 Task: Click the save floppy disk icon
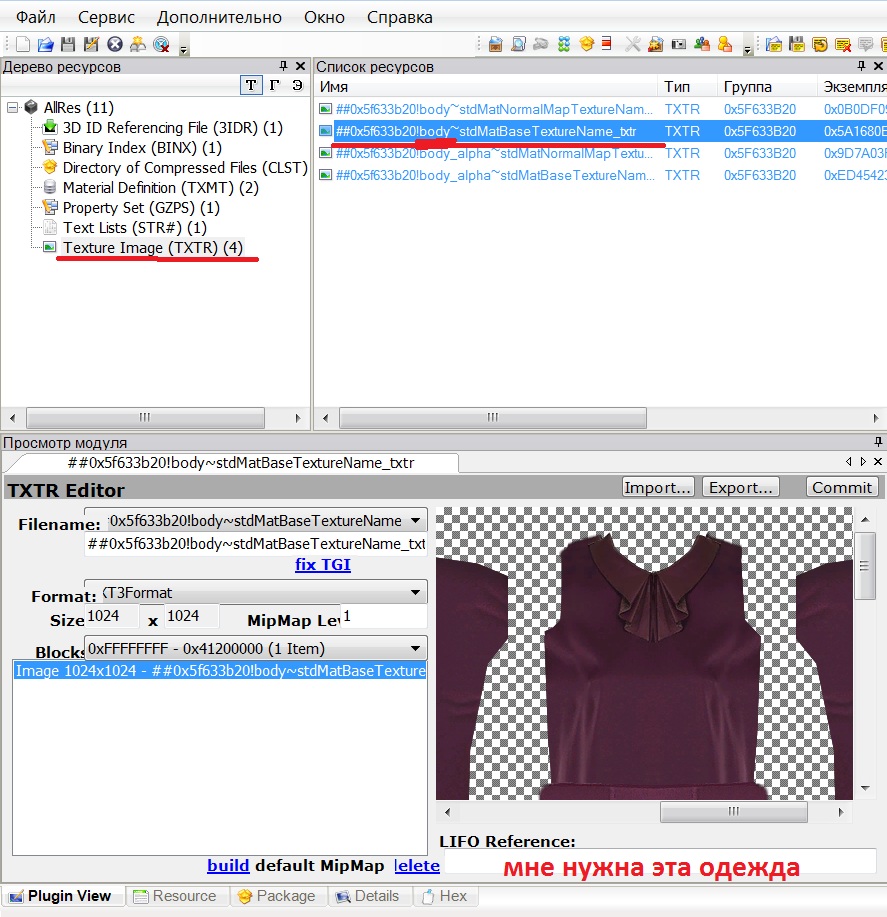(x=68, y=44)
